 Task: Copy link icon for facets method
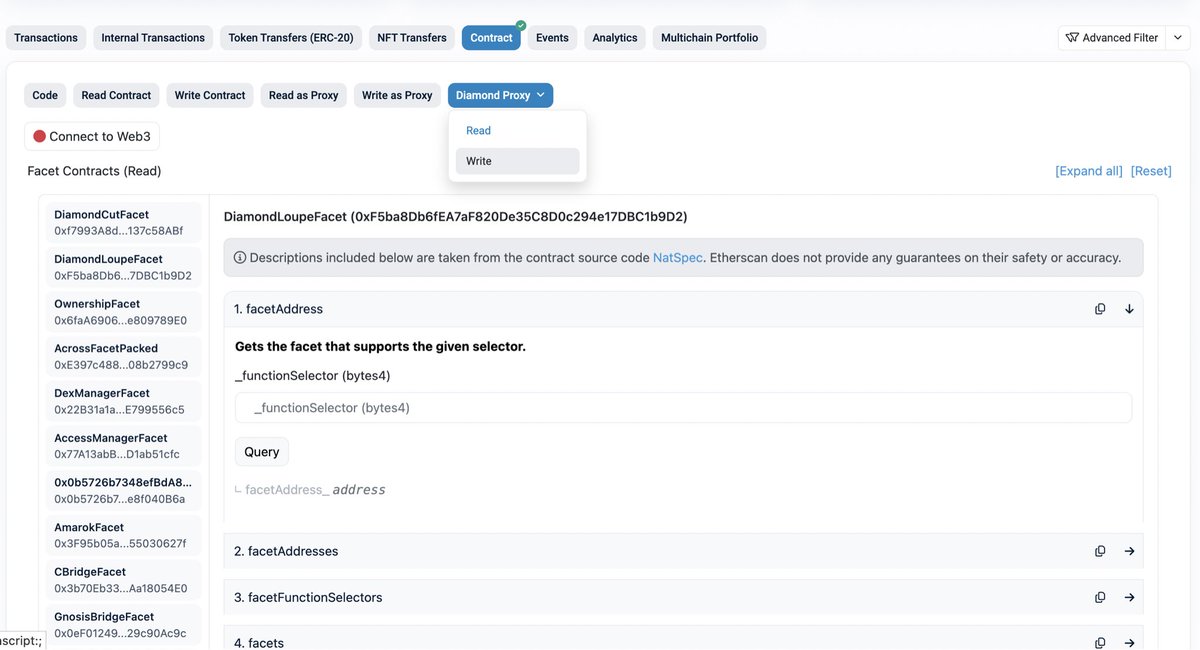click(1100, 643)
